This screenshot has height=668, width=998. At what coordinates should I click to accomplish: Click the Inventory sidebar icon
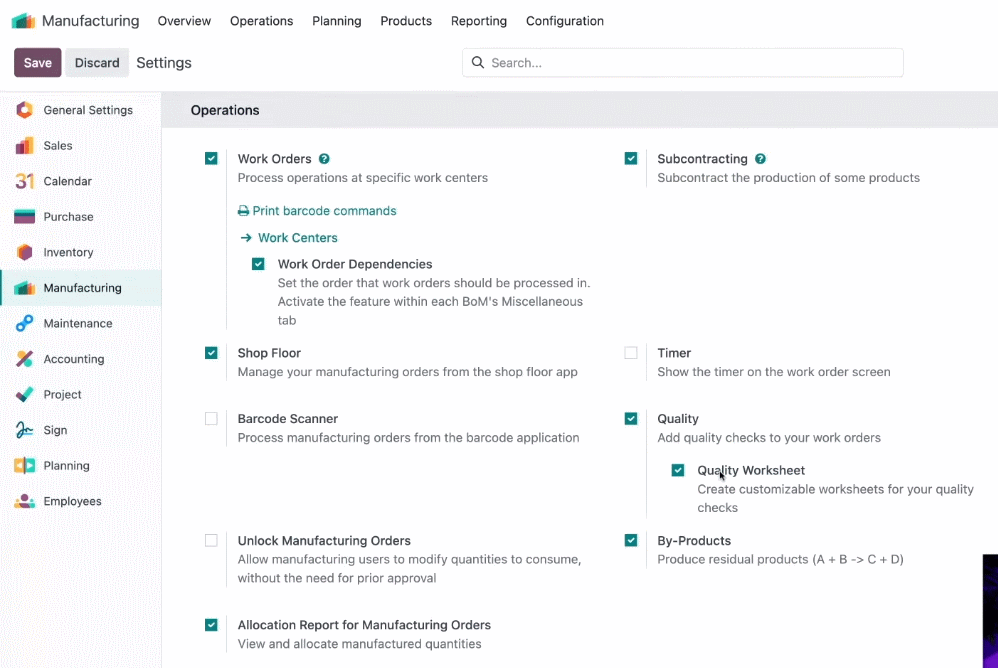(x=24, y=253)
